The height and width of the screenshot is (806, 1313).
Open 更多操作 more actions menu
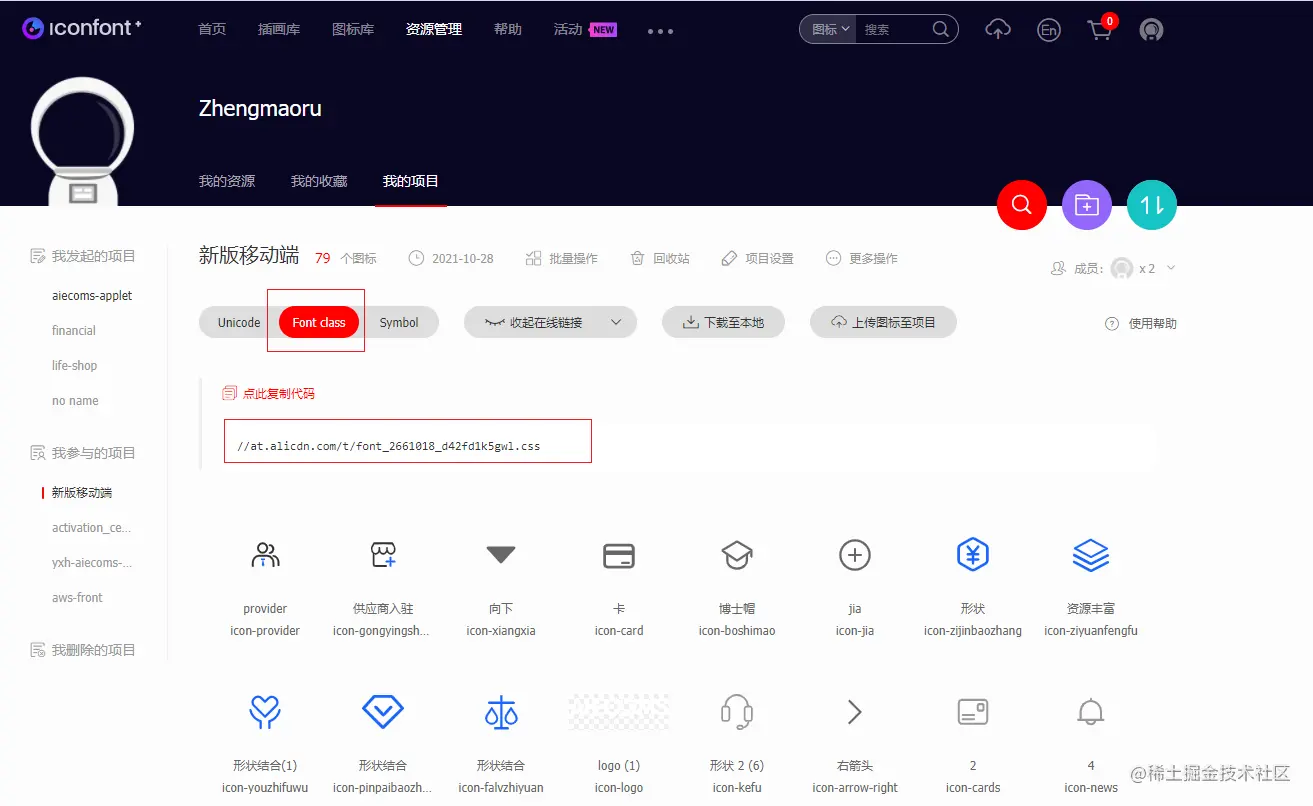(x=862, y=258)
